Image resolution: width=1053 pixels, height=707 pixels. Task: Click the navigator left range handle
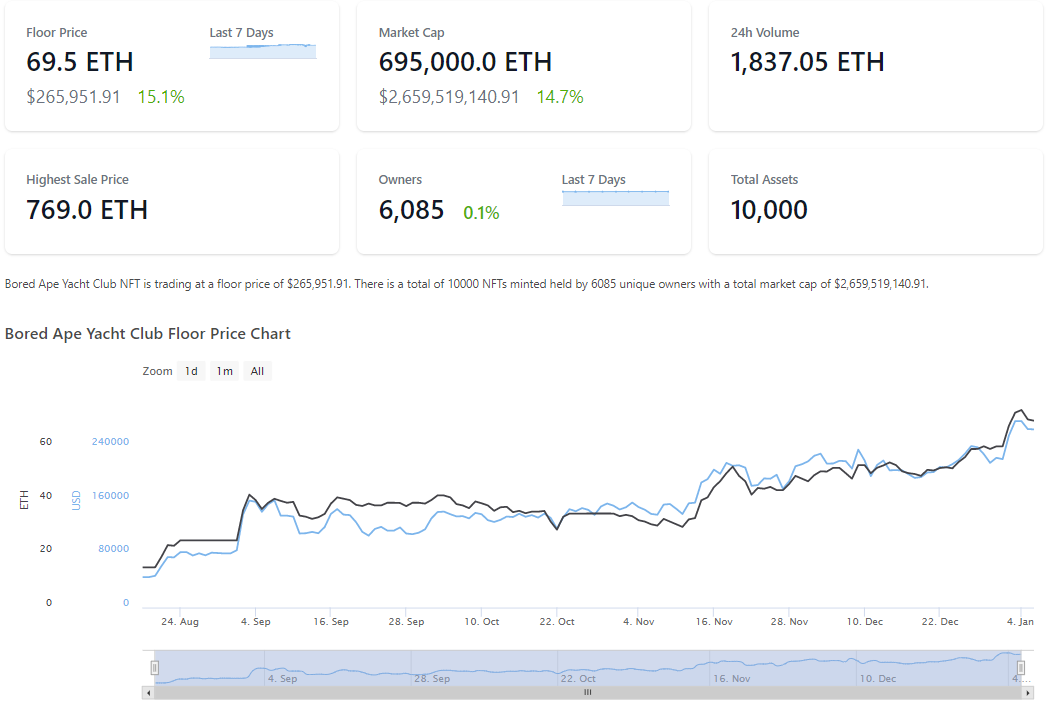pos(154,667)
